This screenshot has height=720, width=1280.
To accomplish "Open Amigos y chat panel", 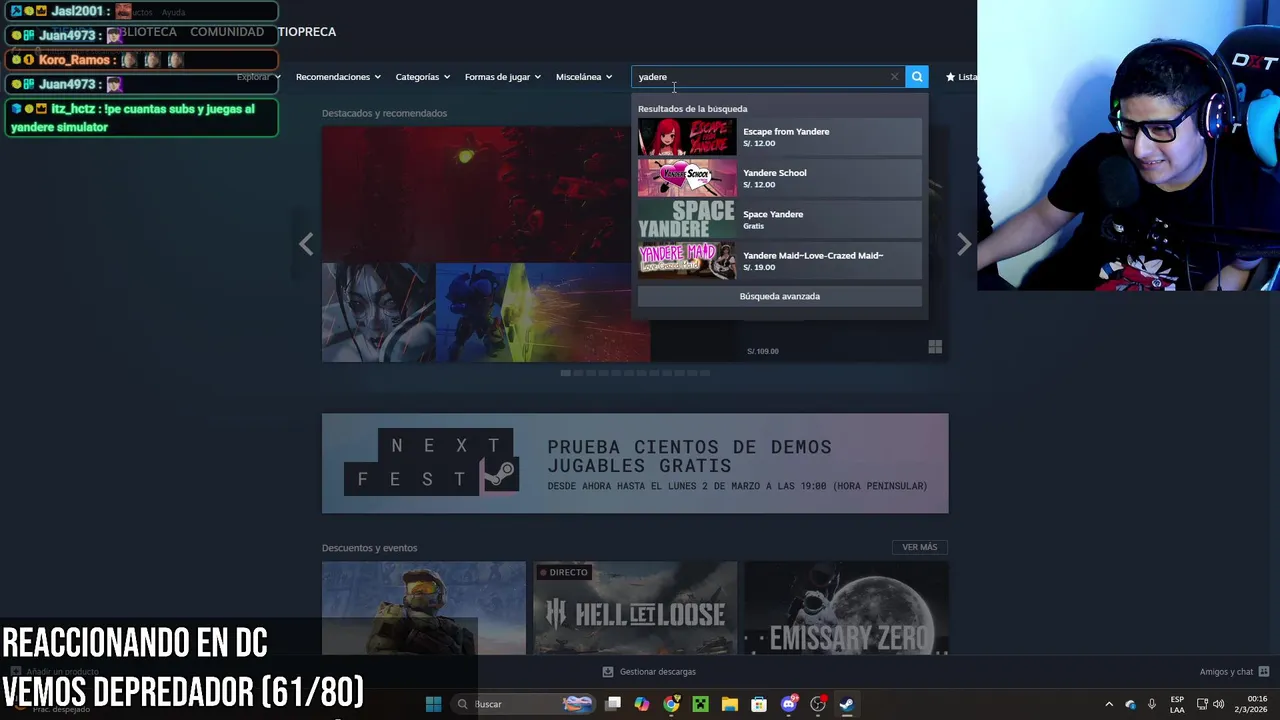I will (1226, 672).
